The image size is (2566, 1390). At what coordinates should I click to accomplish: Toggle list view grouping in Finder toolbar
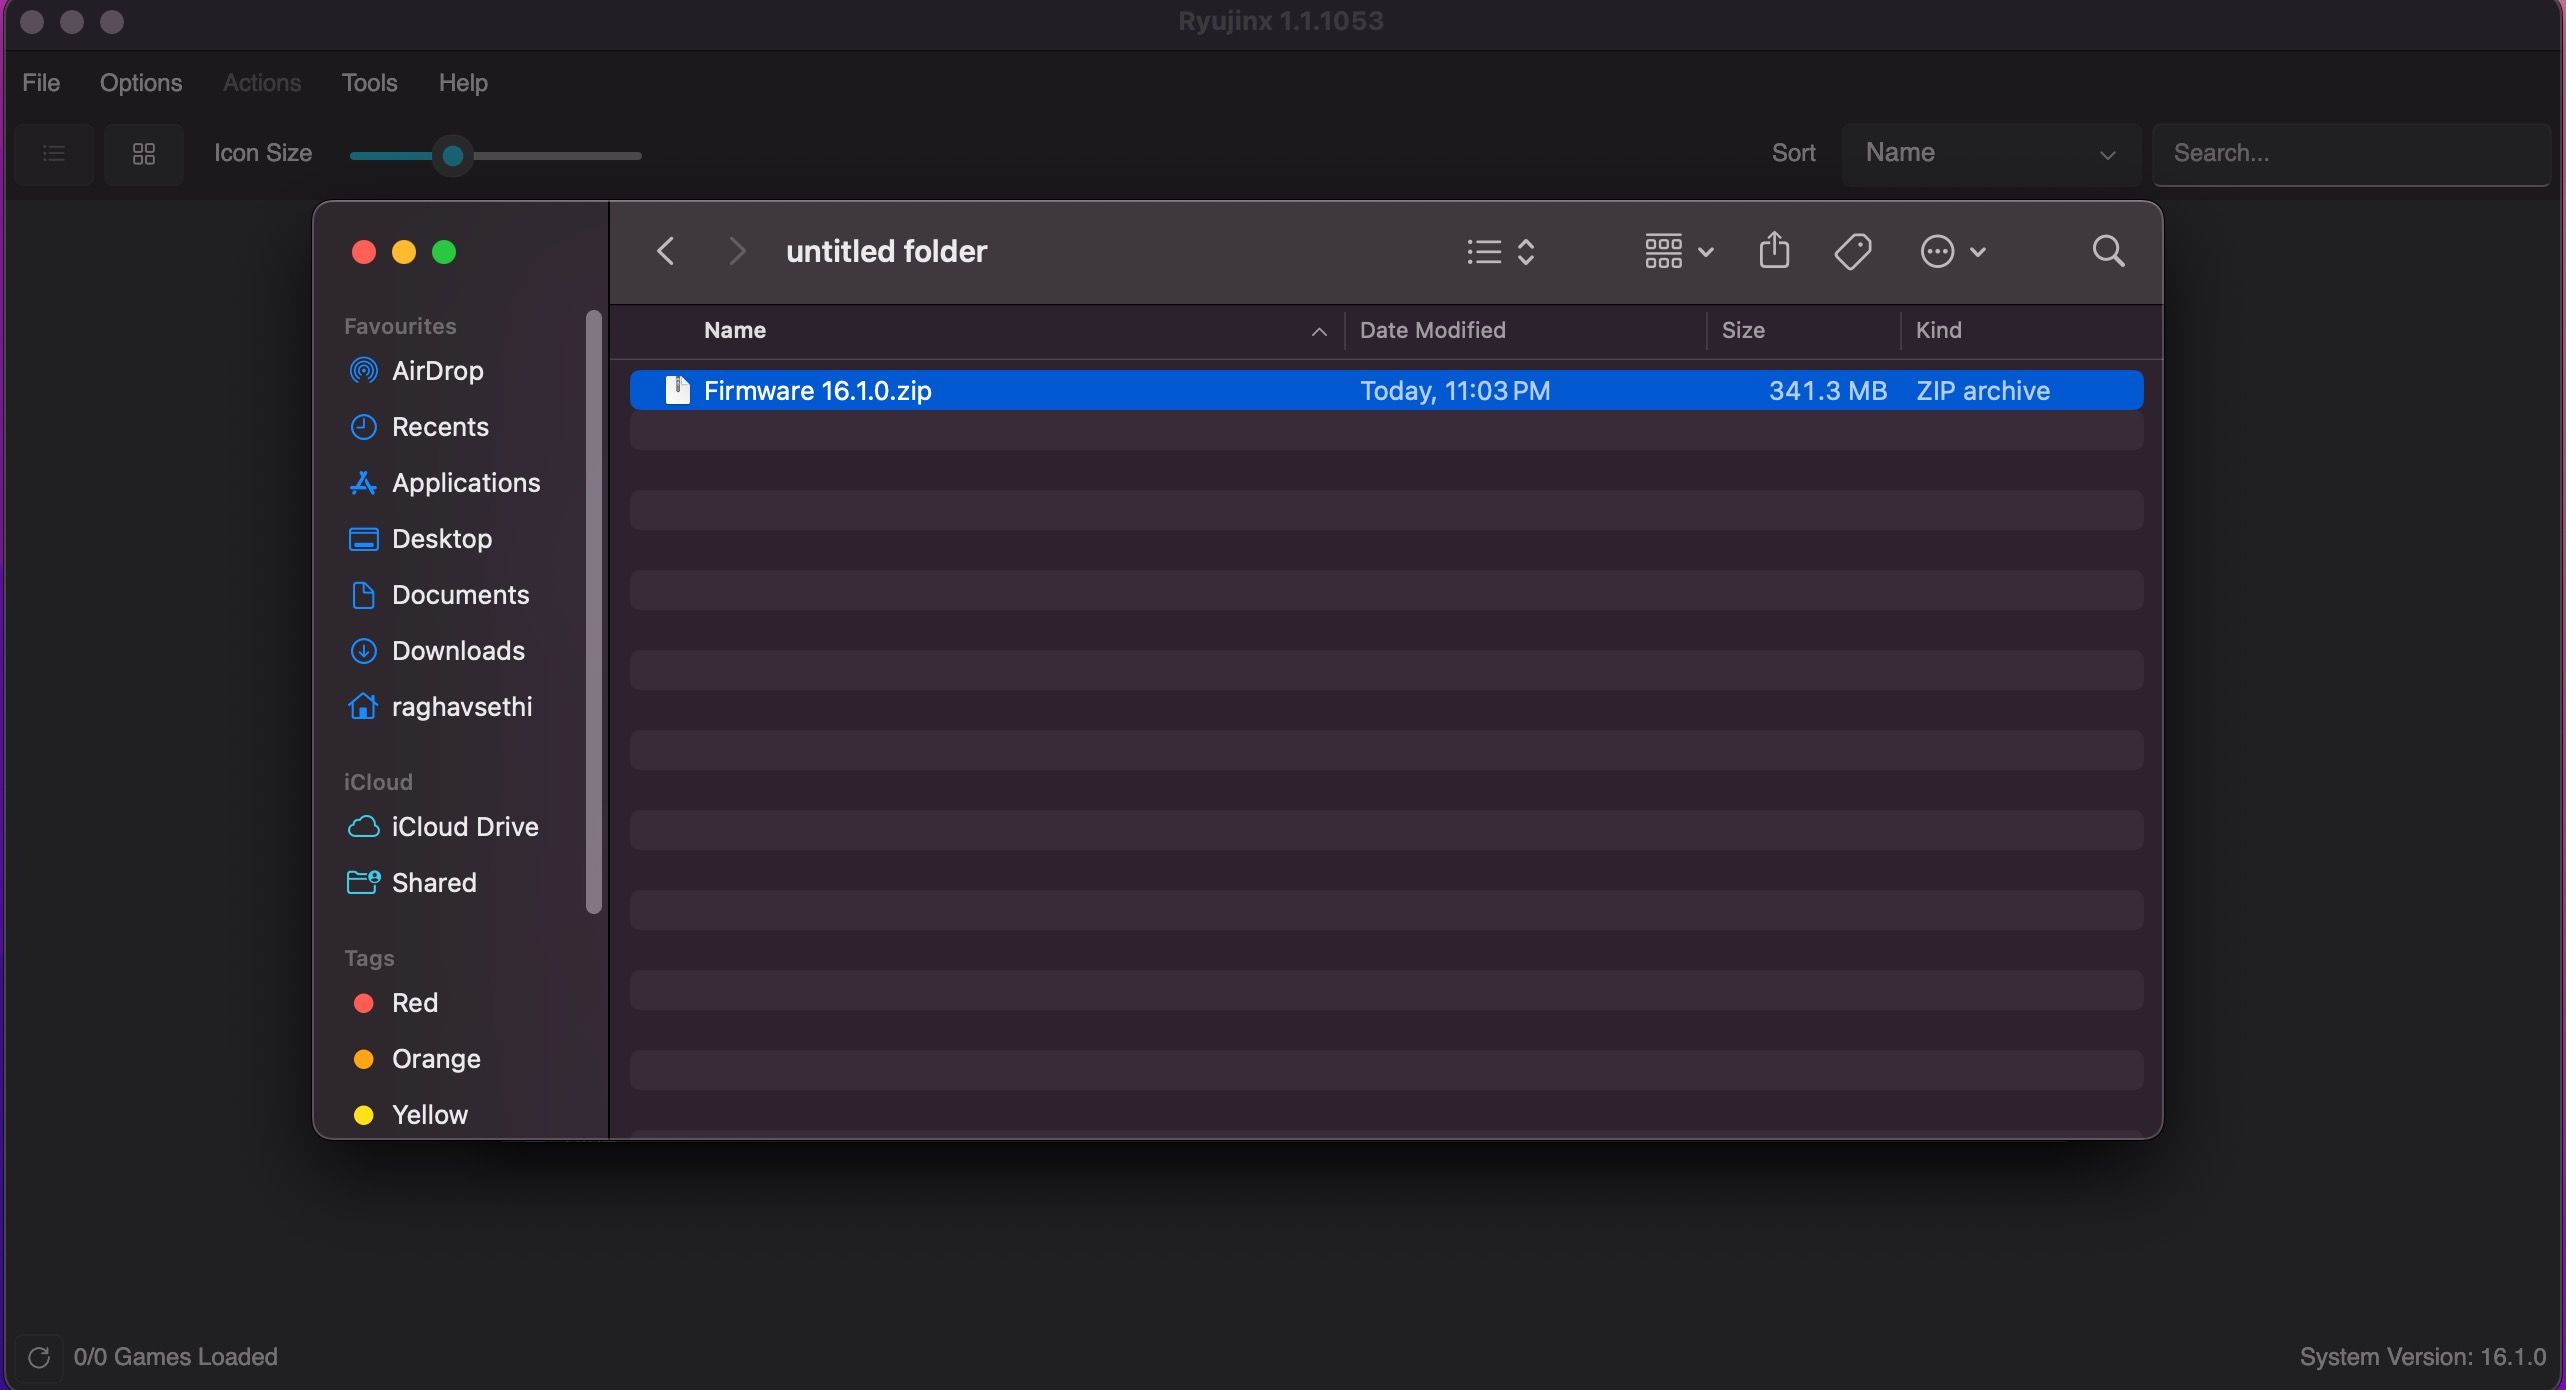click(1499, 251)
